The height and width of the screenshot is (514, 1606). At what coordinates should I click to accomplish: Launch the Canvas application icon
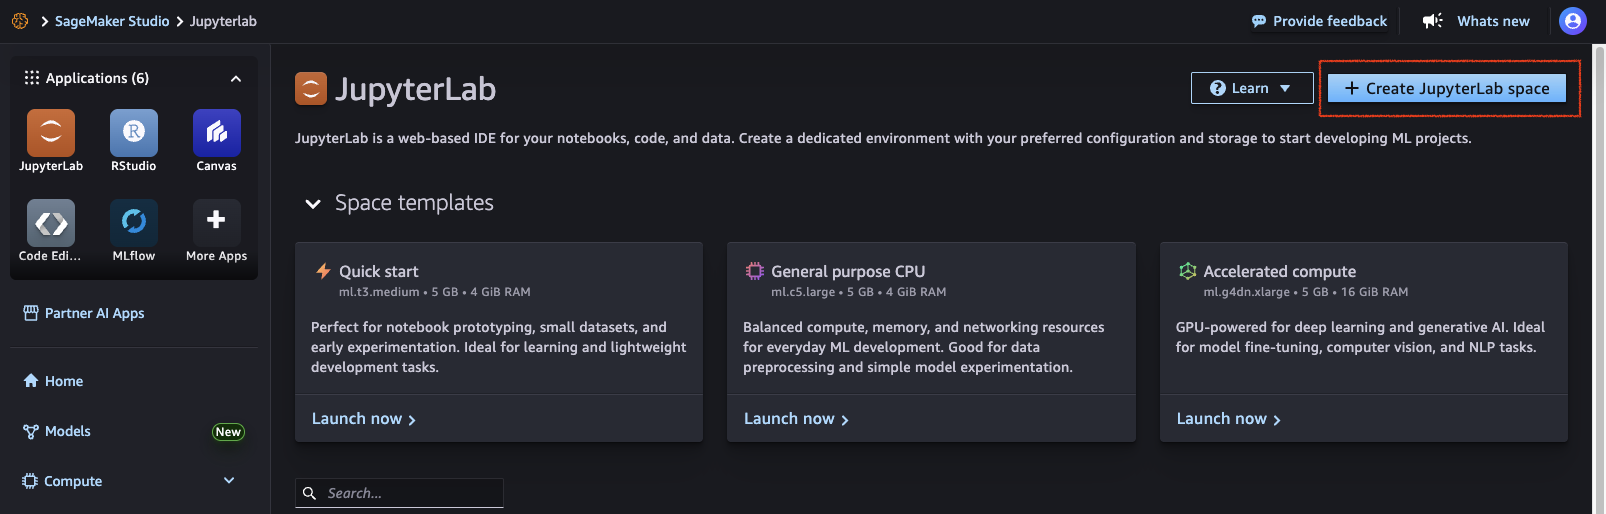[x=217, y=133]
